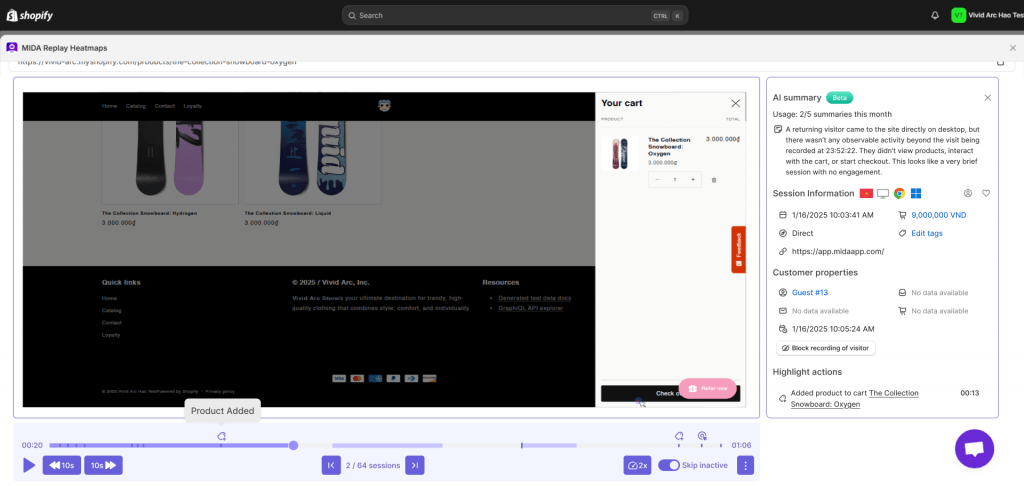Open the Guest #13 customer link
This screenshot has height=486, width=1024.
coord(809,292)
